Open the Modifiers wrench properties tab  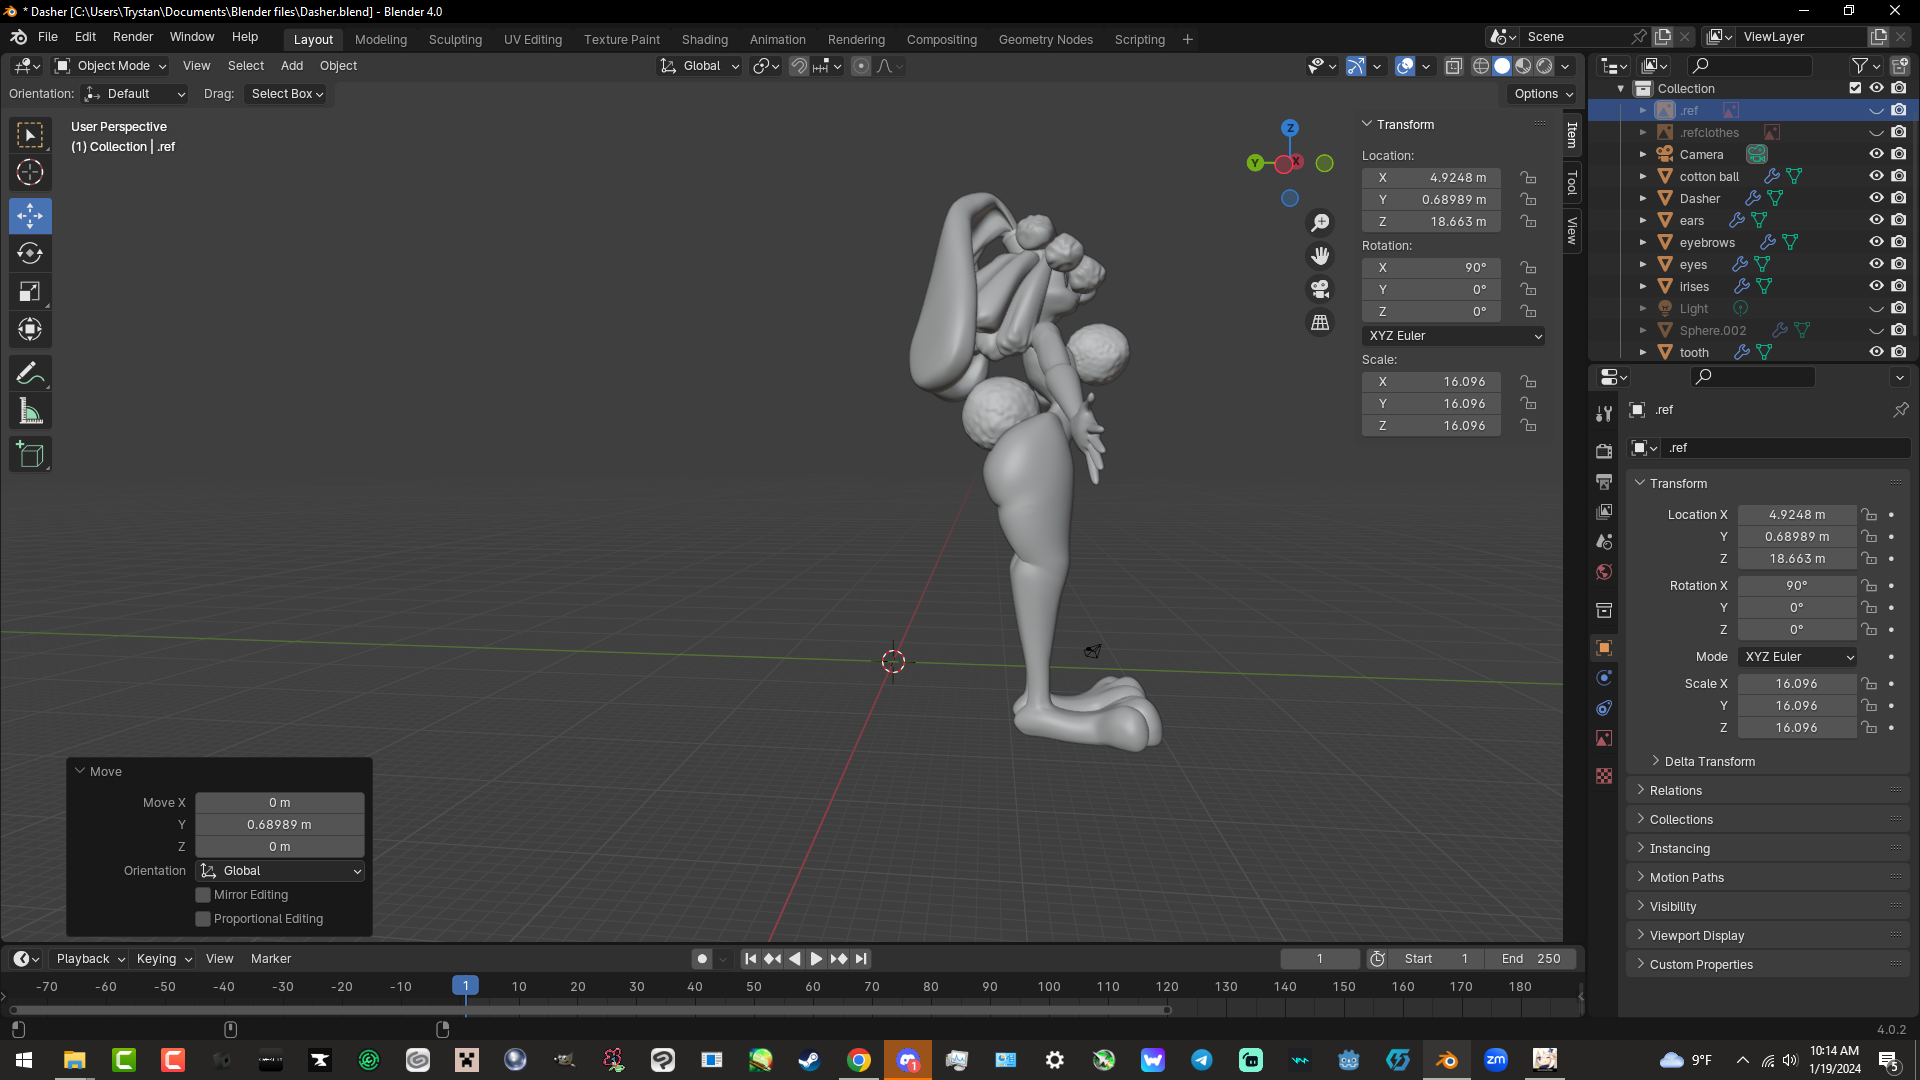1604,413
